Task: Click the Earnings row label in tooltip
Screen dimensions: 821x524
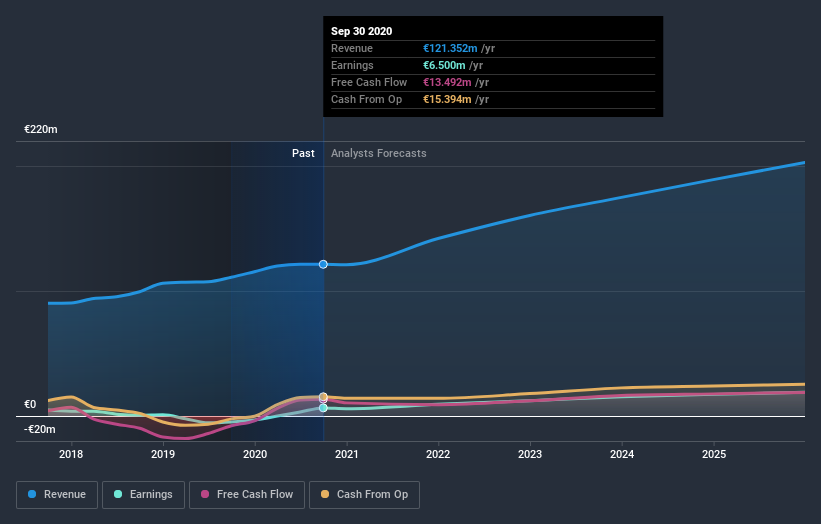Action: pyautogui.click(x=352, y=65)
